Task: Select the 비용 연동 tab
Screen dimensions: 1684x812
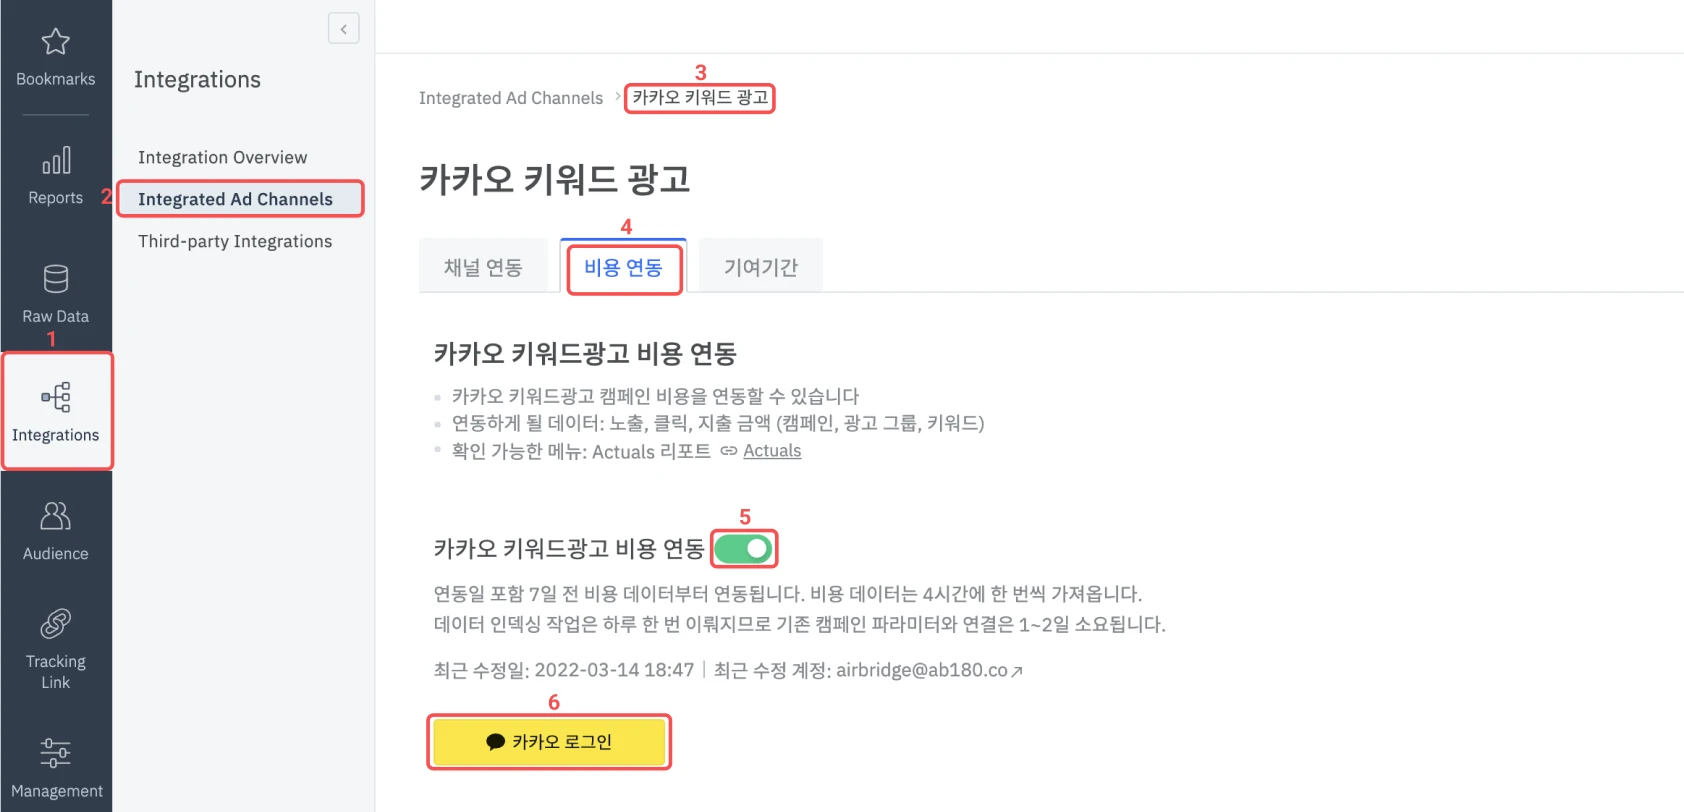Action: 623,267
